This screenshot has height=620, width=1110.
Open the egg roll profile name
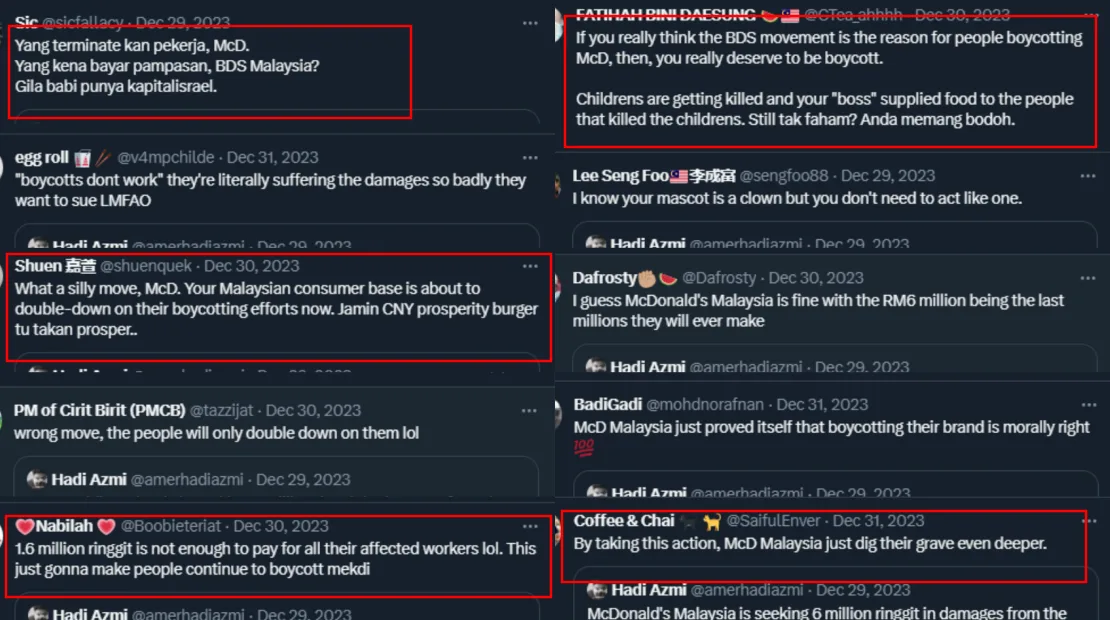coord(42,158)
